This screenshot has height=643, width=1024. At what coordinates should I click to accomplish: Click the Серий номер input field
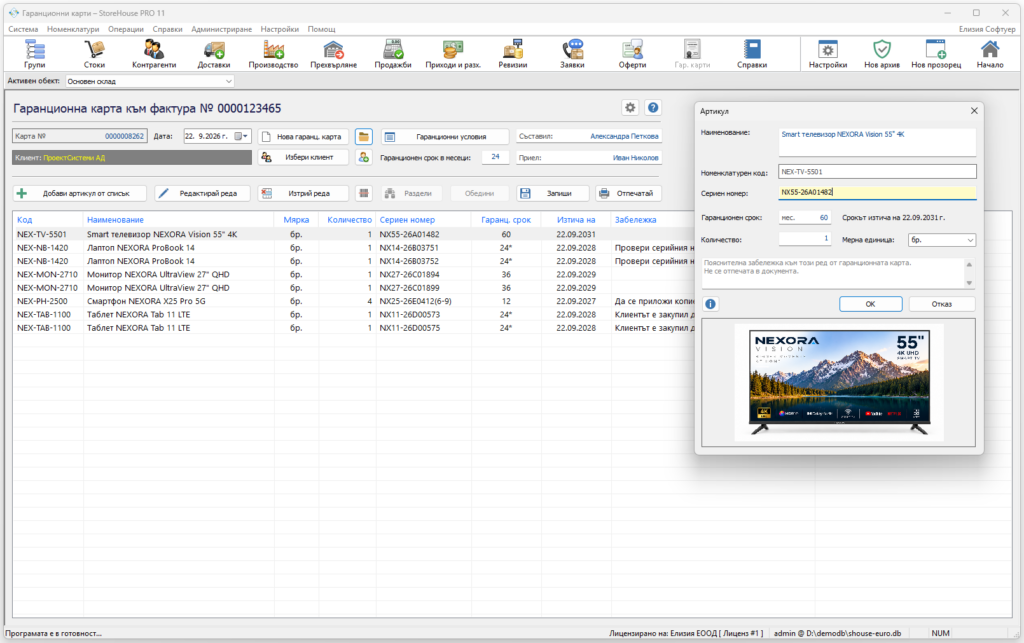click(x=877, y=193)
